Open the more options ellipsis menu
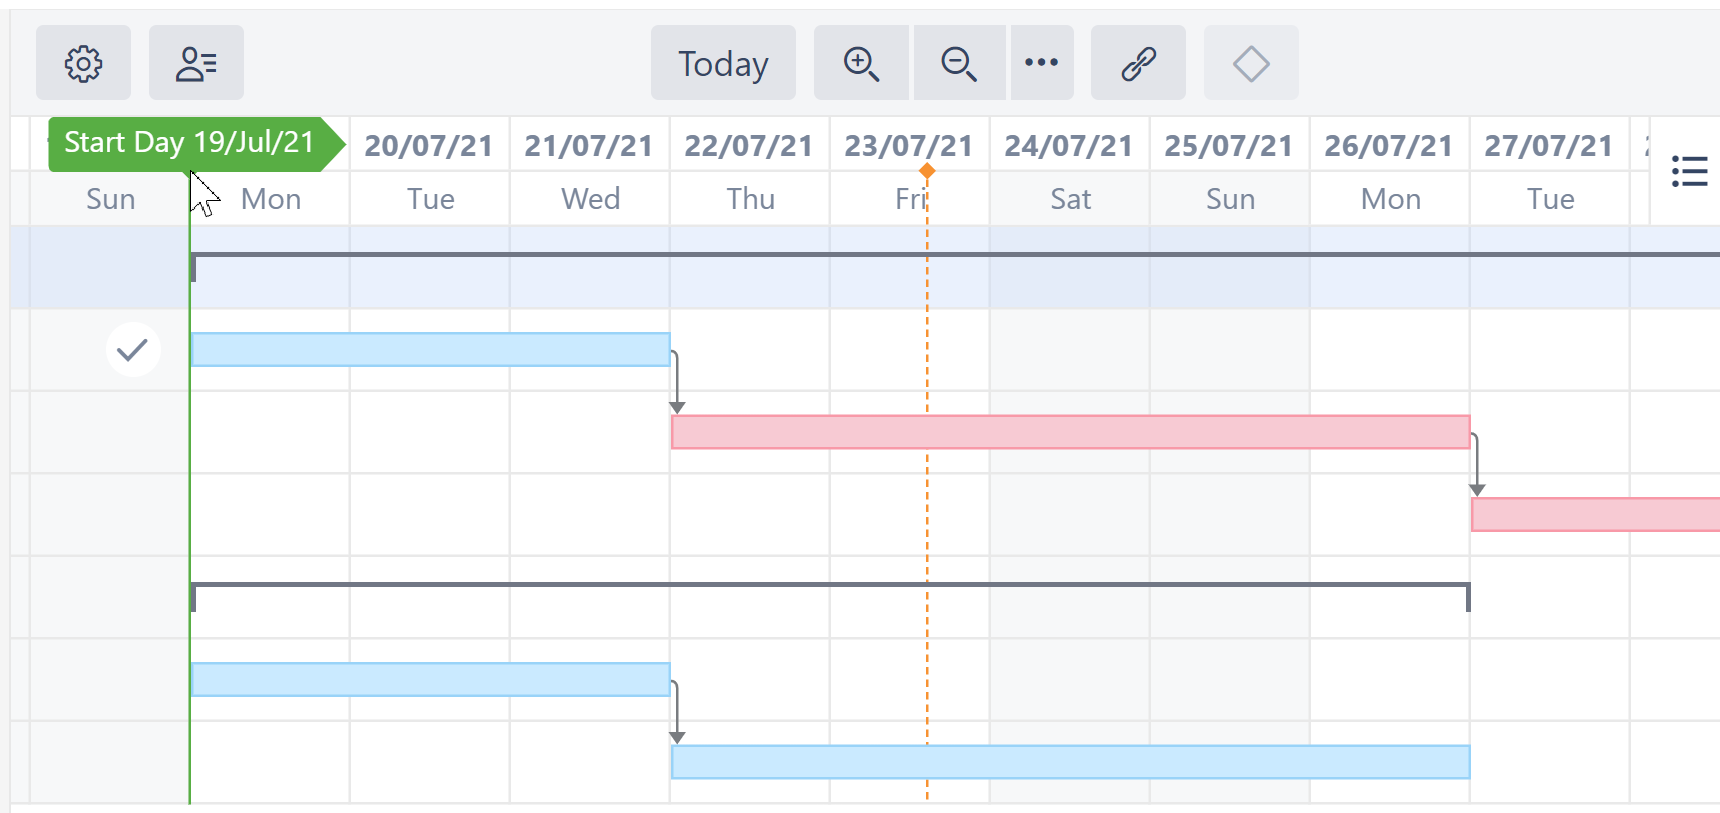This screenshot has width=1720, height=813. 1042,63
